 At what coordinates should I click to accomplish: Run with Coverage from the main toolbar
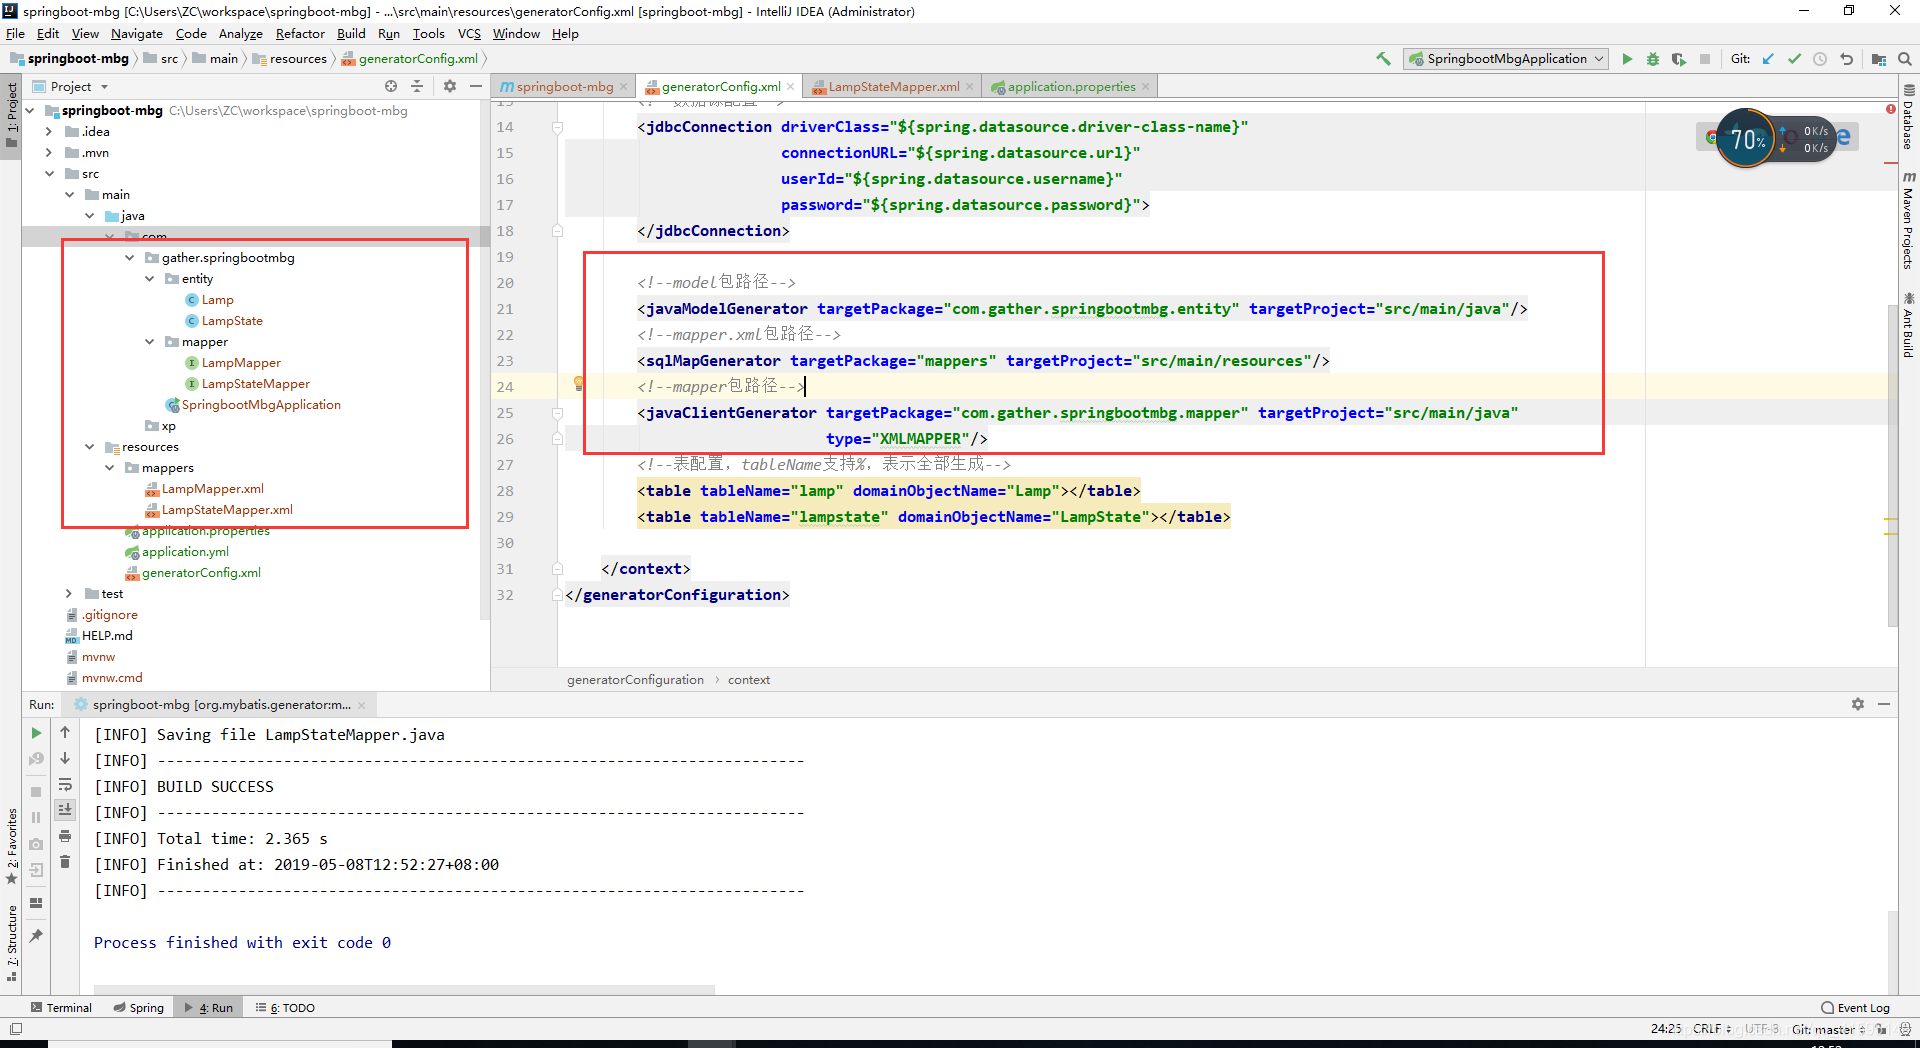[x=1679, y=59]
